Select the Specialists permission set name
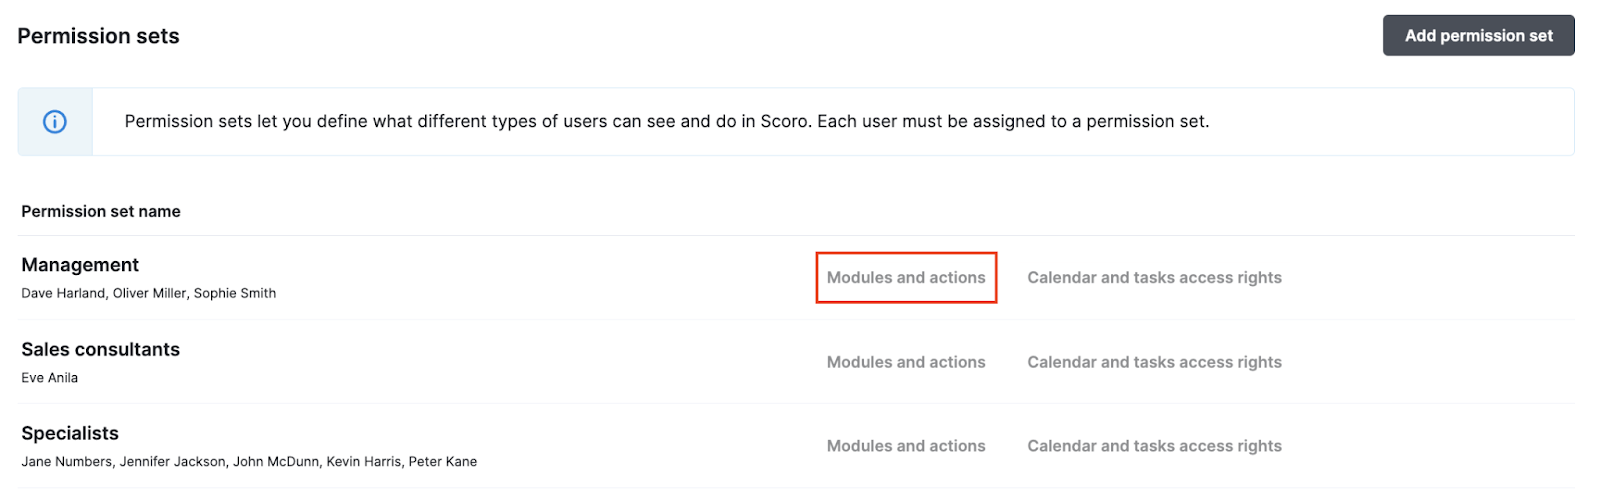This screenshot has height=500, width=1600. click(70, 433)
